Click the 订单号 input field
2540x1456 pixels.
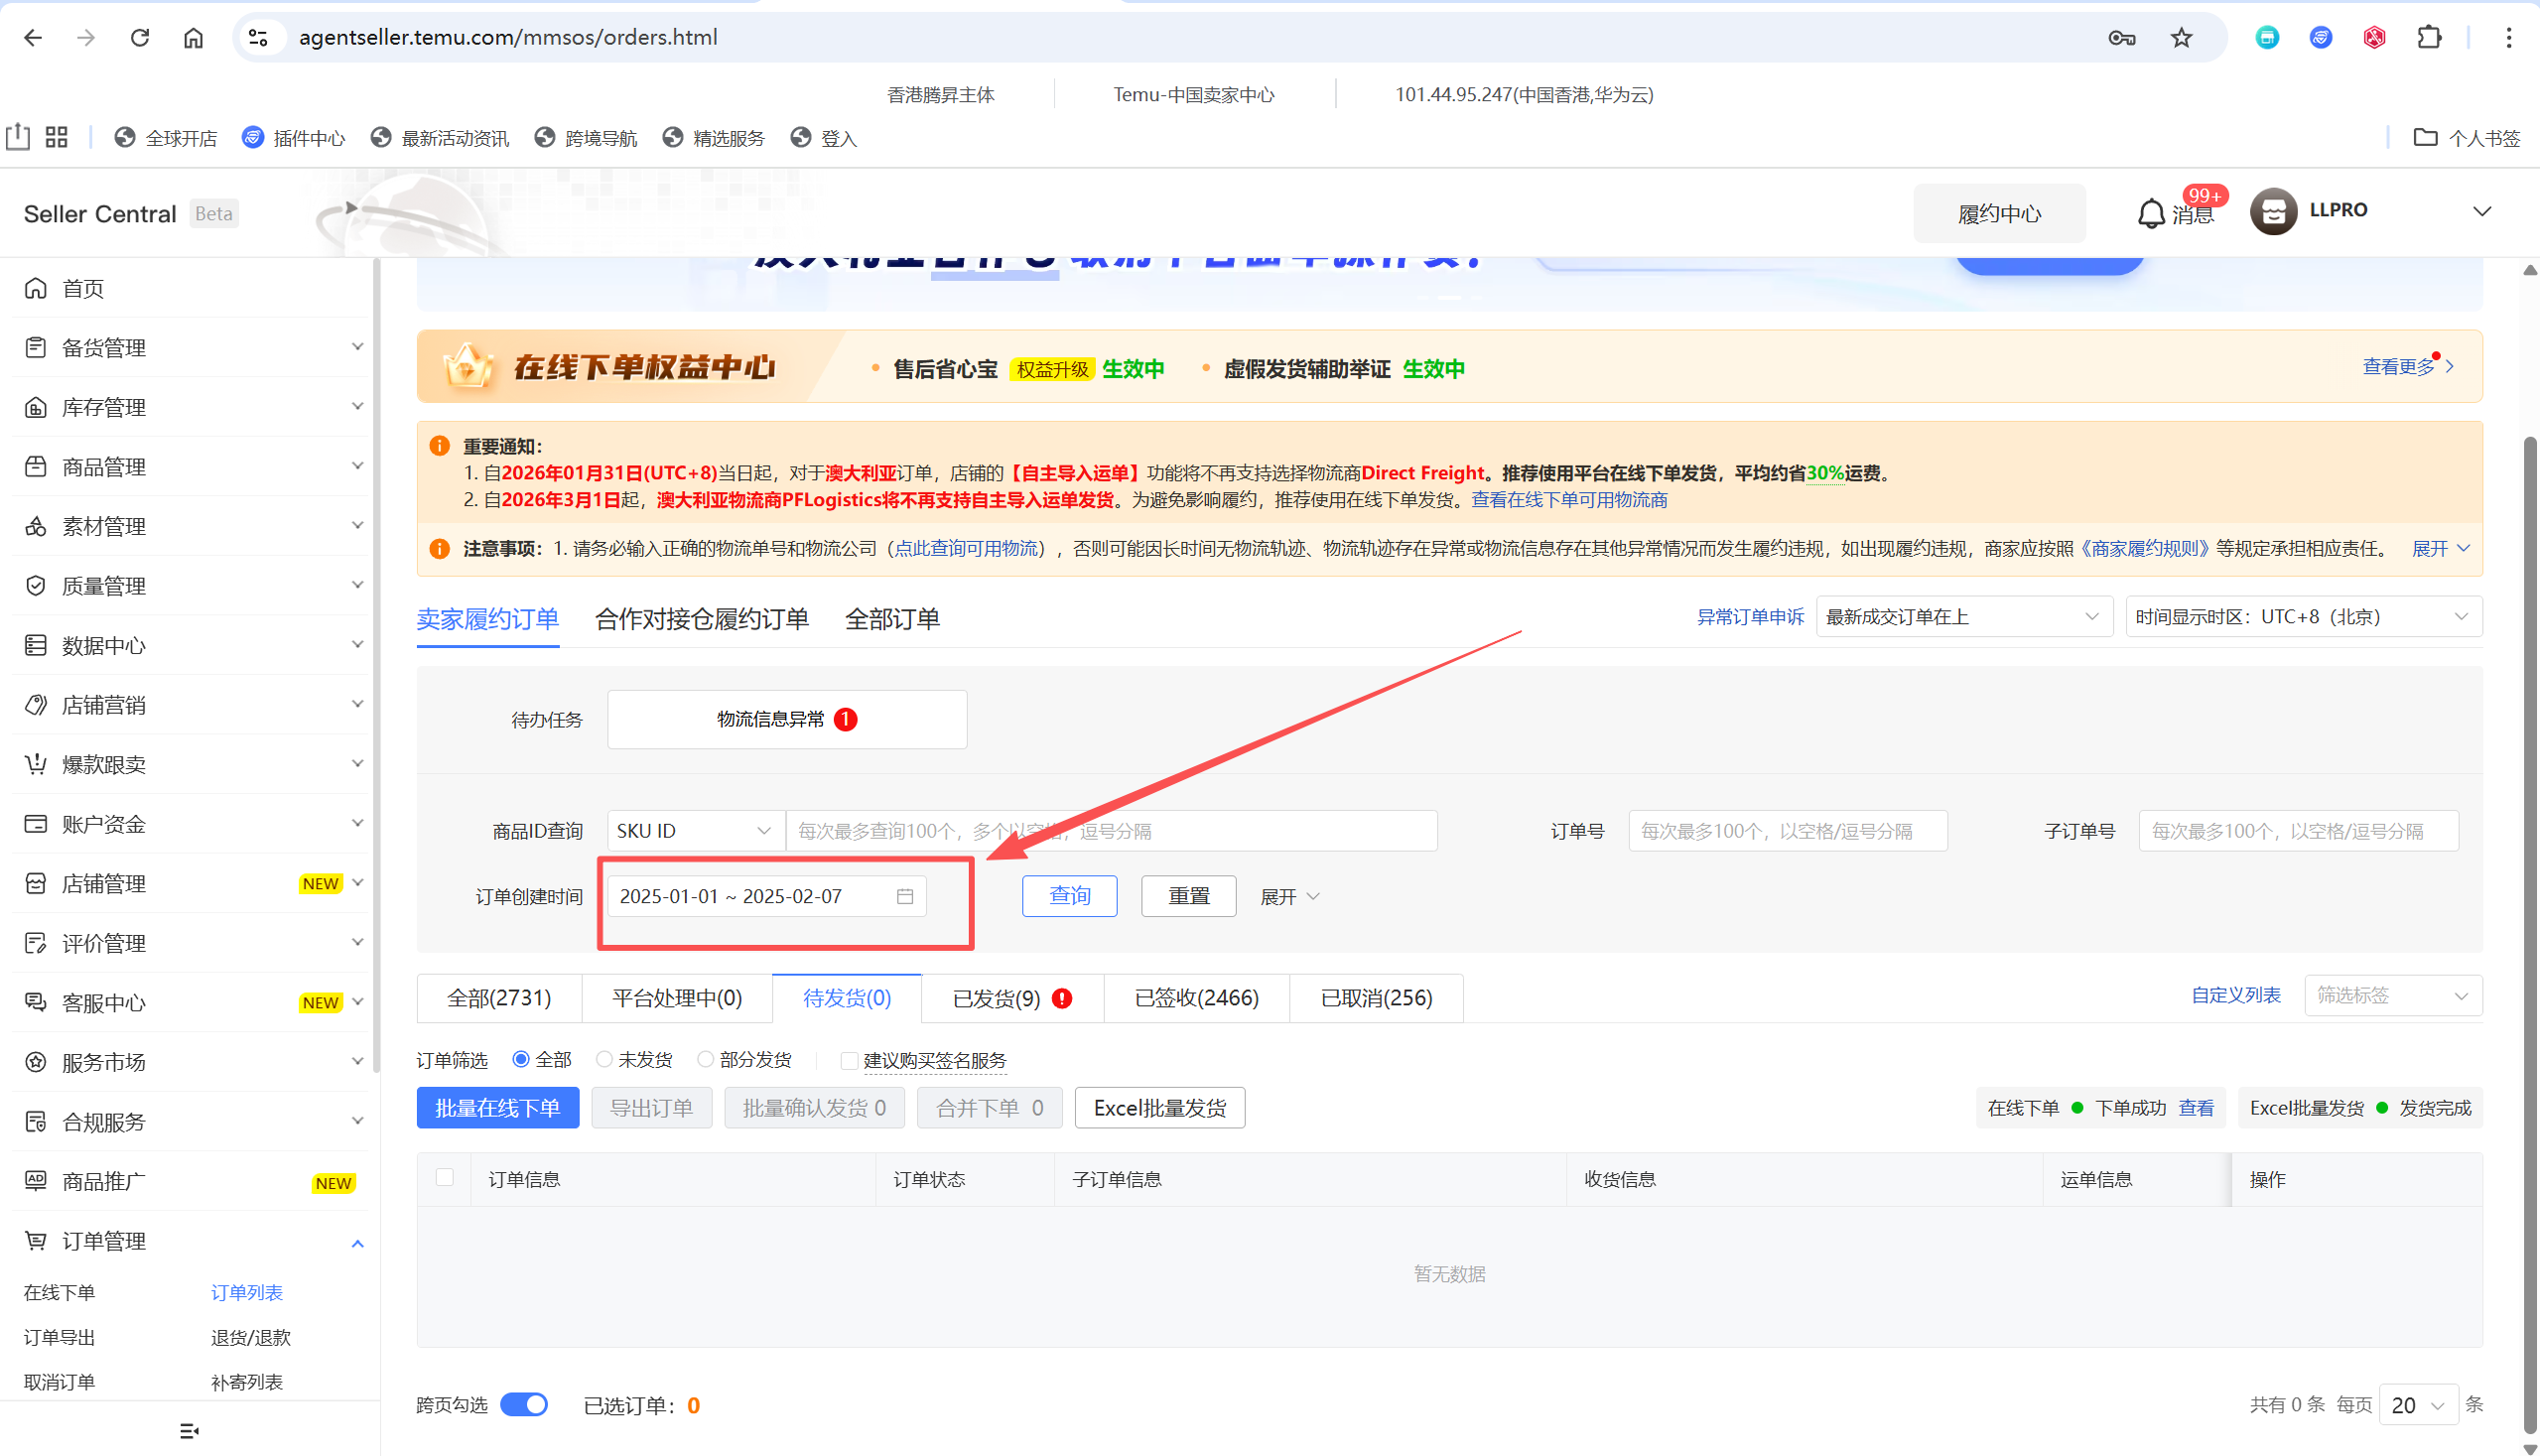click(1787, 831)
